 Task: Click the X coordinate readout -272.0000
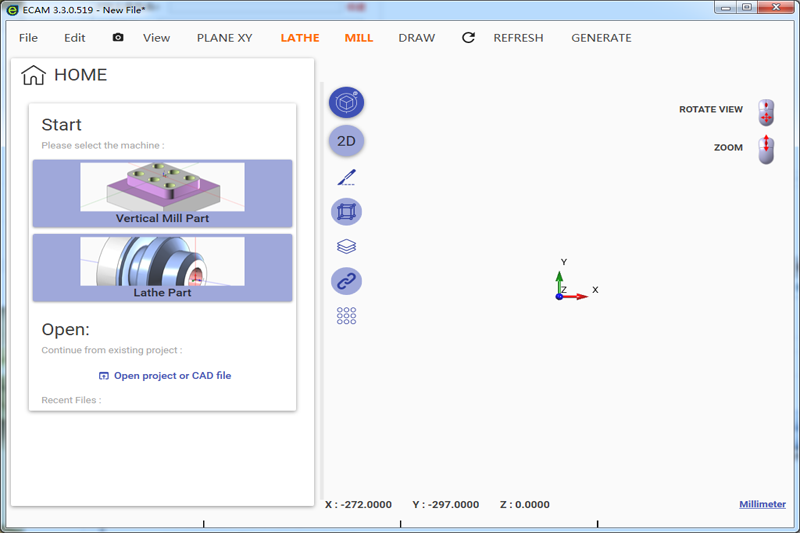click(358, 504)
